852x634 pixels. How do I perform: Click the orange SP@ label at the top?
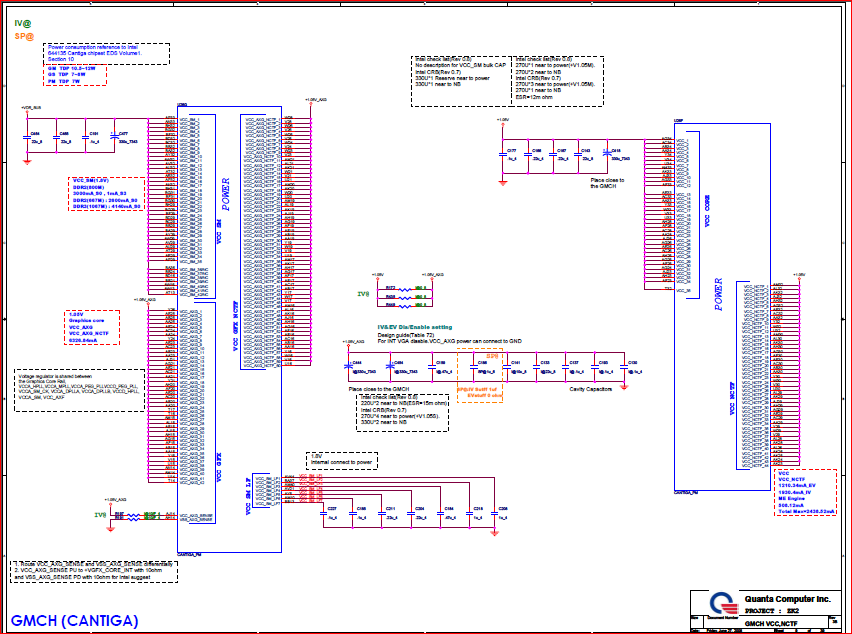click(24, 36)
